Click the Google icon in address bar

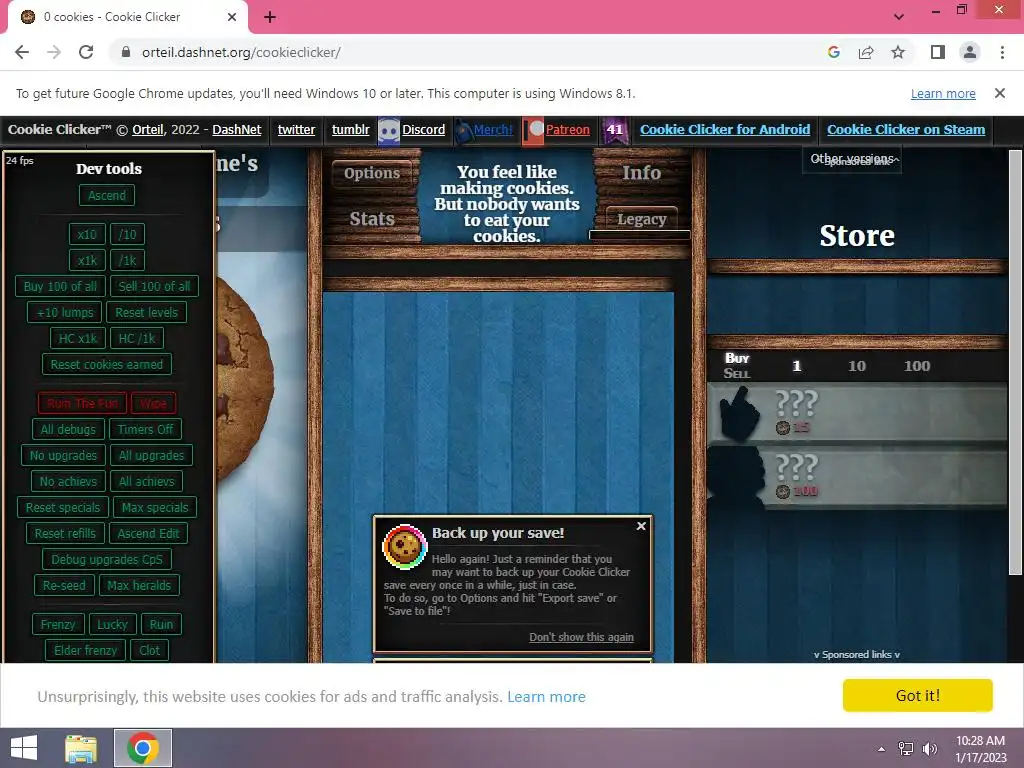tap(833, 52)
